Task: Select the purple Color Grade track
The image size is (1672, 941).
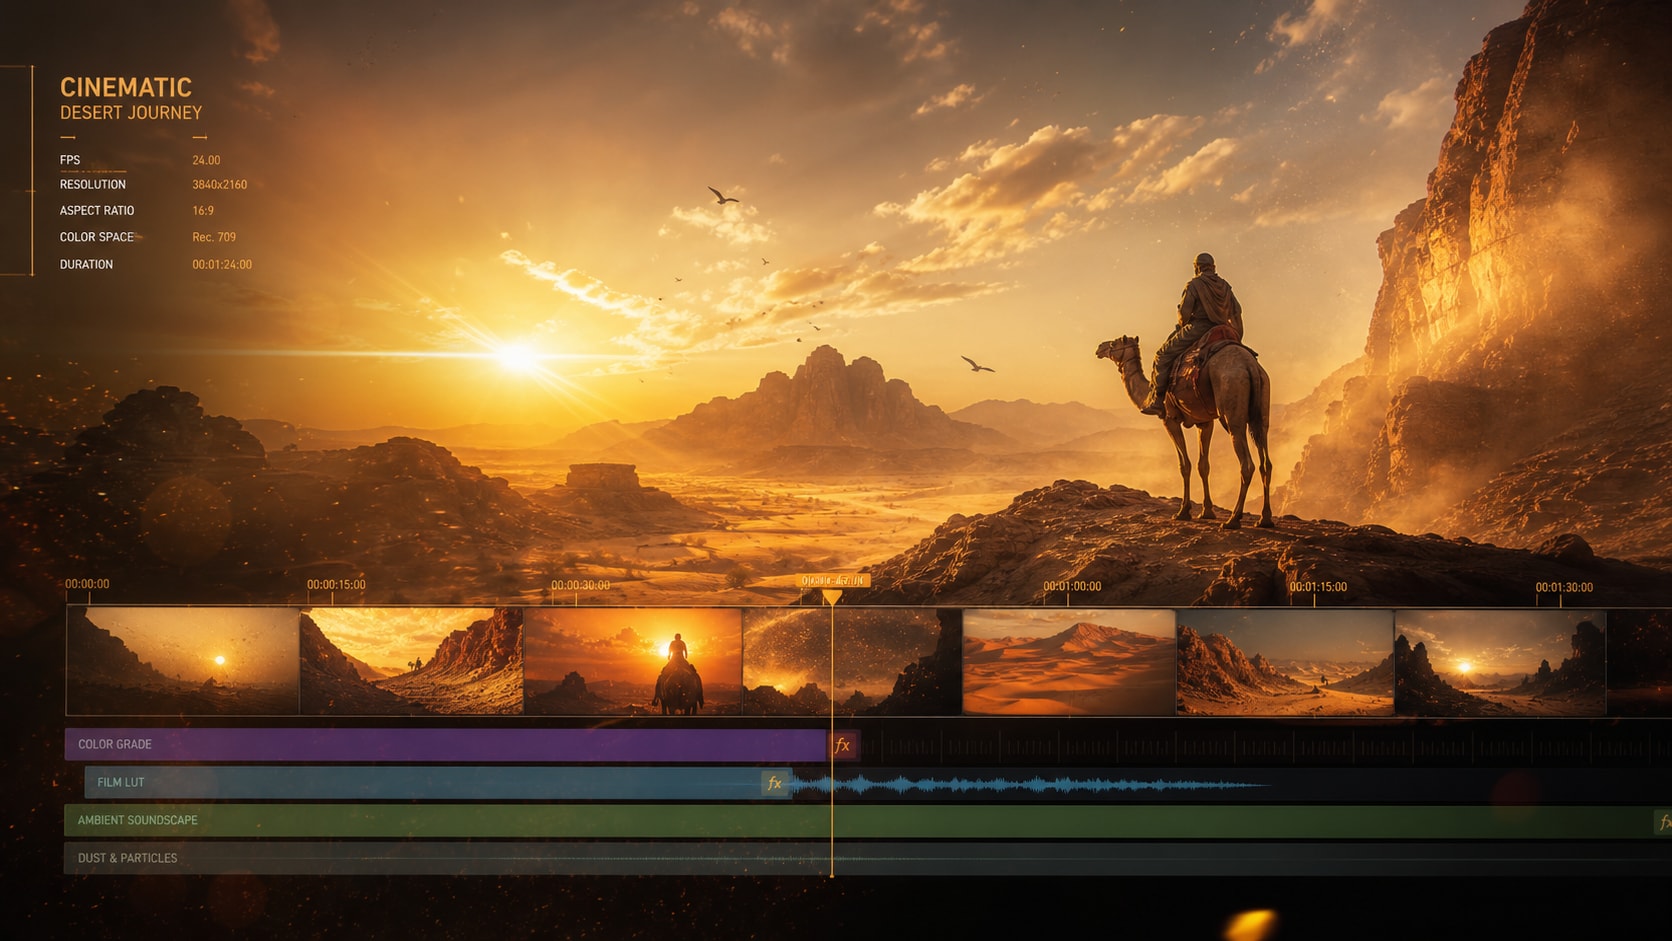Action: click(x=446, y=745)
